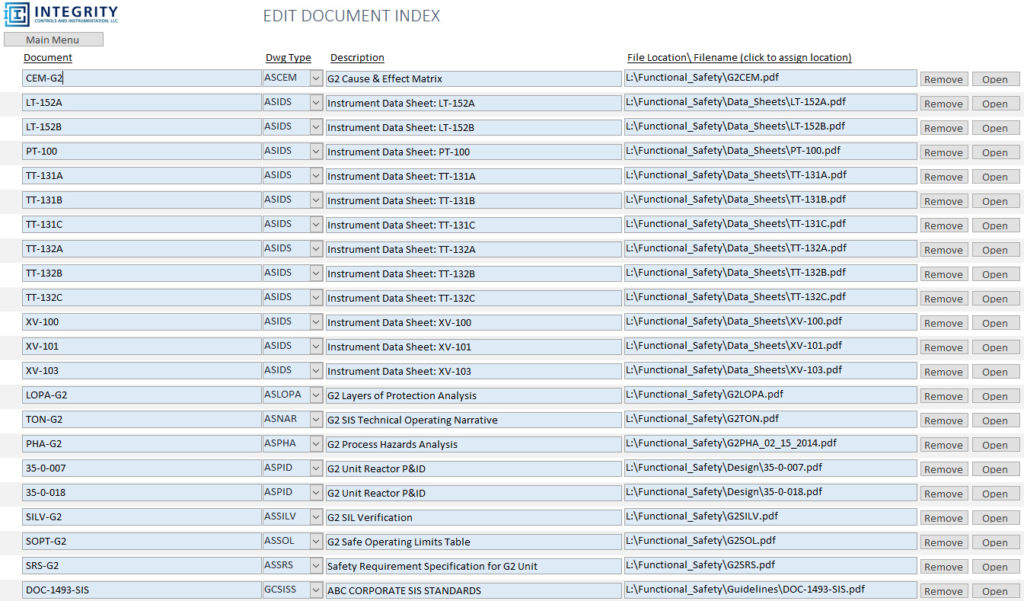Image resolution: width=1024 pixels, height=601 pixels.
Task: Open the 35-0-007 P&ID file
Action: pyautogui.click(x=994, y=470)
